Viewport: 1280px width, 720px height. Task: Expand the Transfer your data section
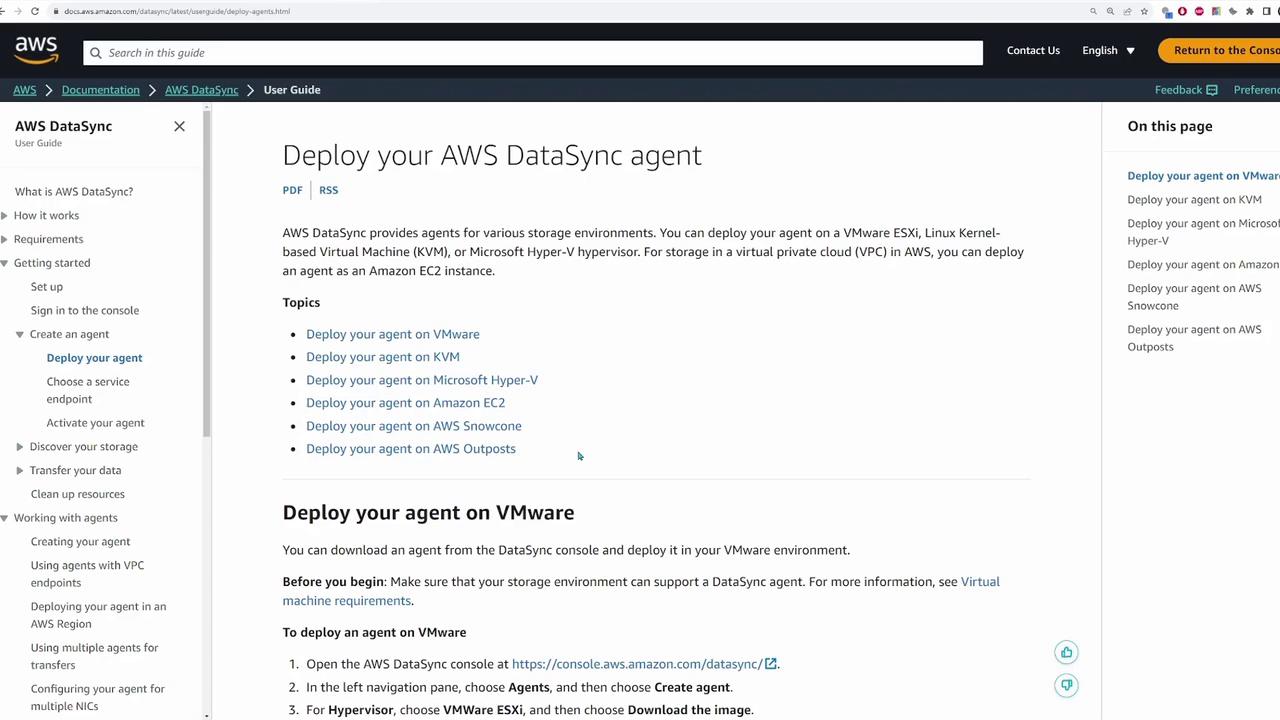(x=19, y=470)
